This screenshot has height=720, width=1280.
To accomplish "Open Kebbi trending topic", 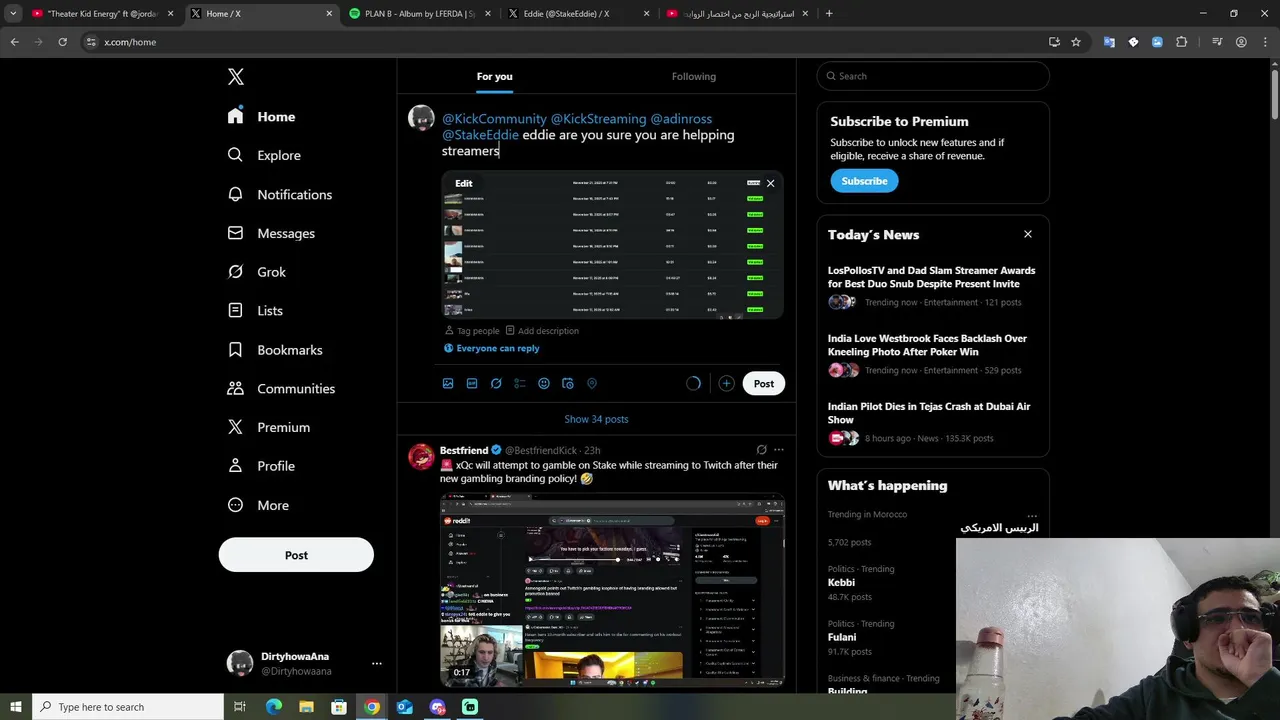I will [841, 582].
